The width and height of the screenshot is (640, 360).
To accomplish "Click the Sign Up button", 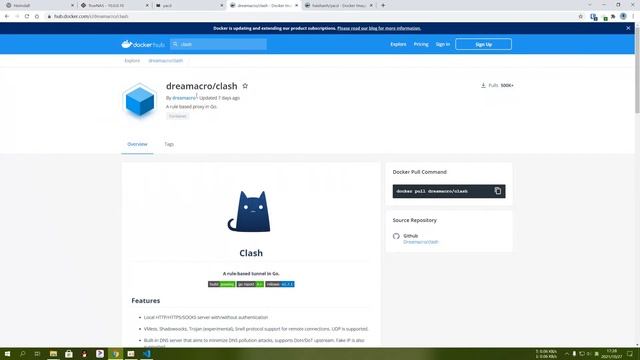I will (483, 44).
